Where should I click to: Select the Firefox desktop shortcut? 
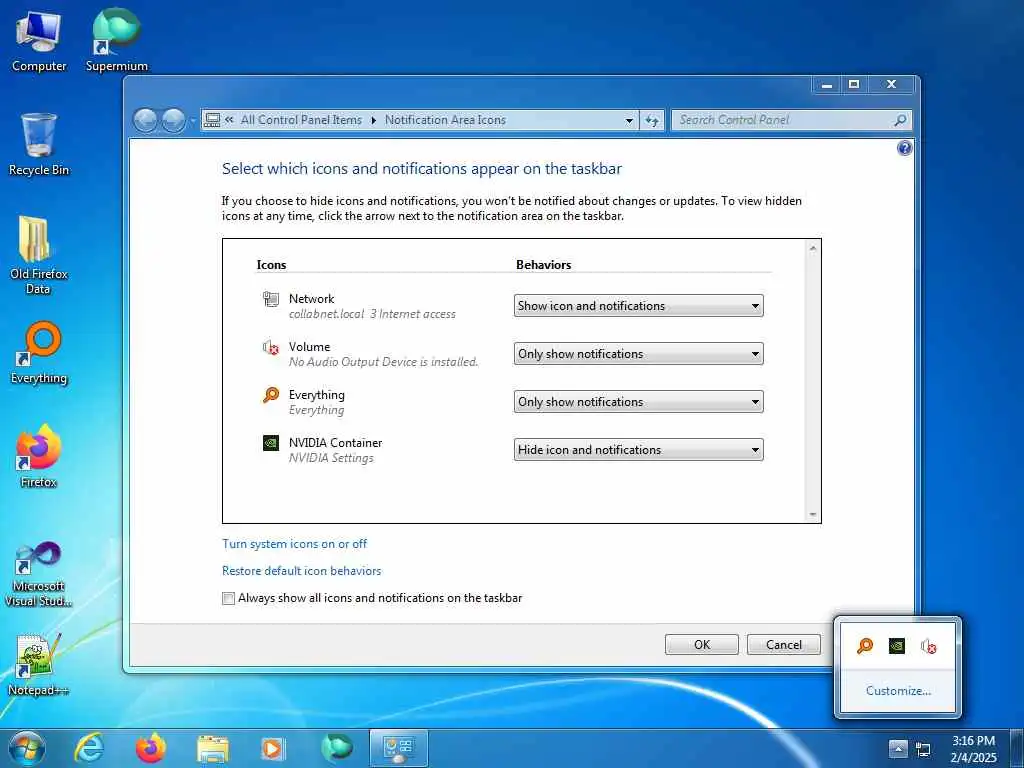point(39,457)
